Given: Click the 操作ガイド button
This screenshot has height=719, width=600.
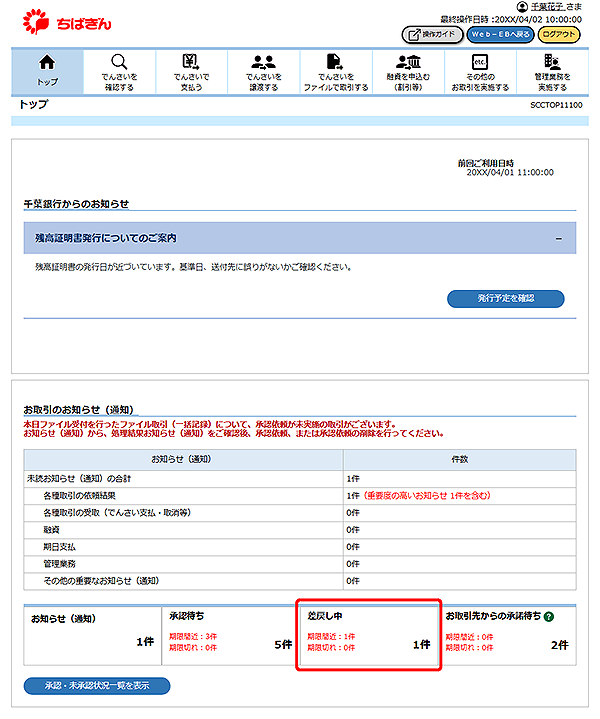Looking at the screenshot, I should [432, 34].
